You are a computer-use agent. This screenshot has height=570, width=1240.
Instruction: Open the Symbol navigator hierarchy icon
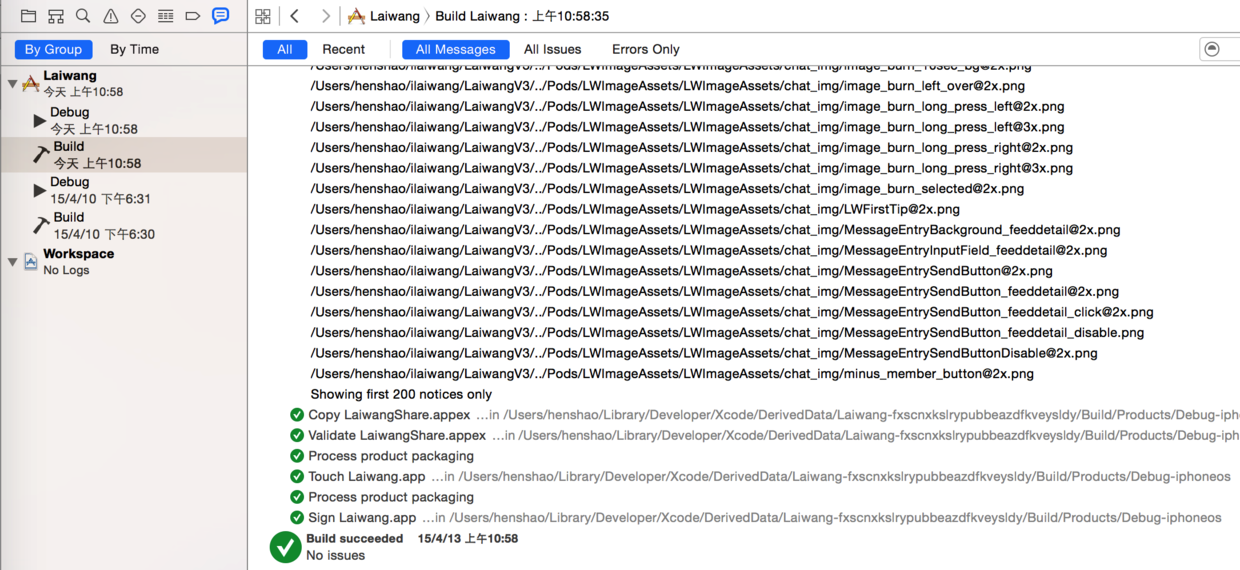[56, 16]
